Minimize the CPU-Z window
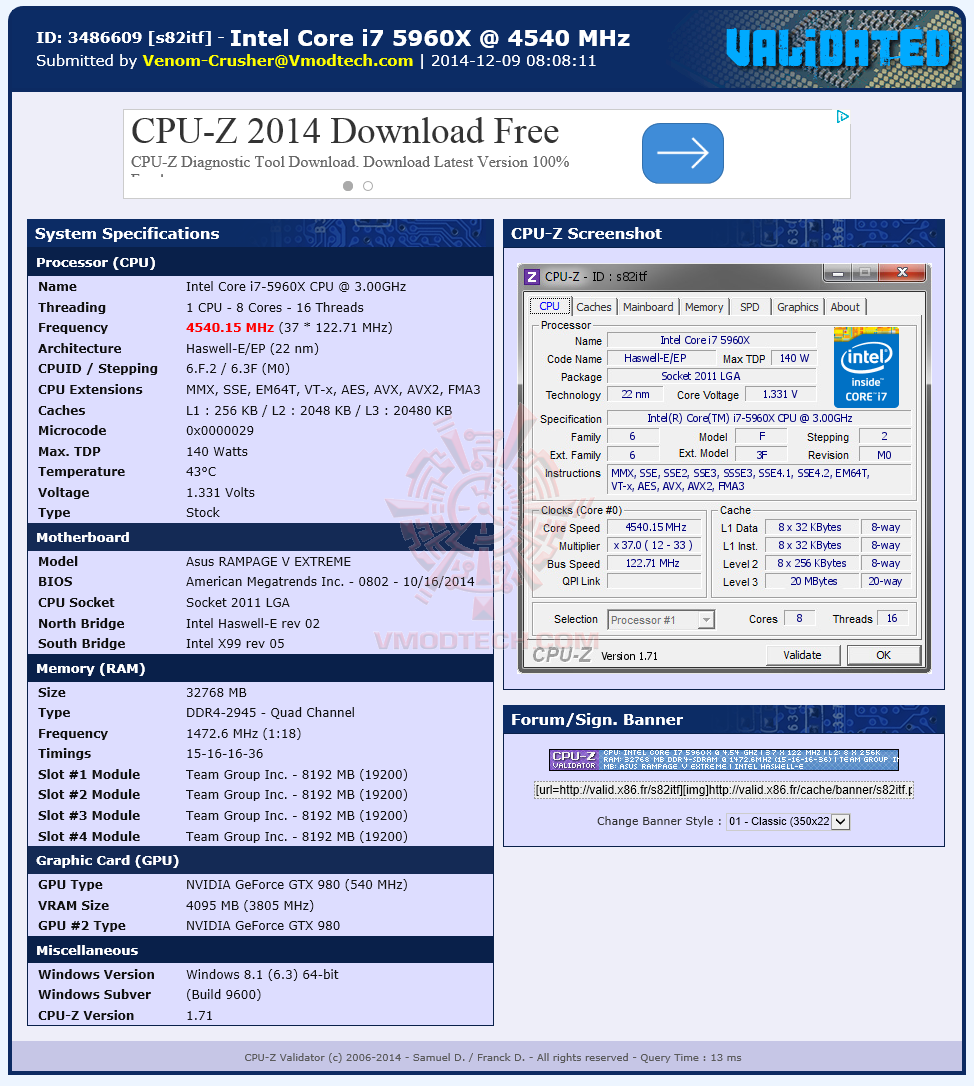The image size is (974, 1086). tap(838, 274)
